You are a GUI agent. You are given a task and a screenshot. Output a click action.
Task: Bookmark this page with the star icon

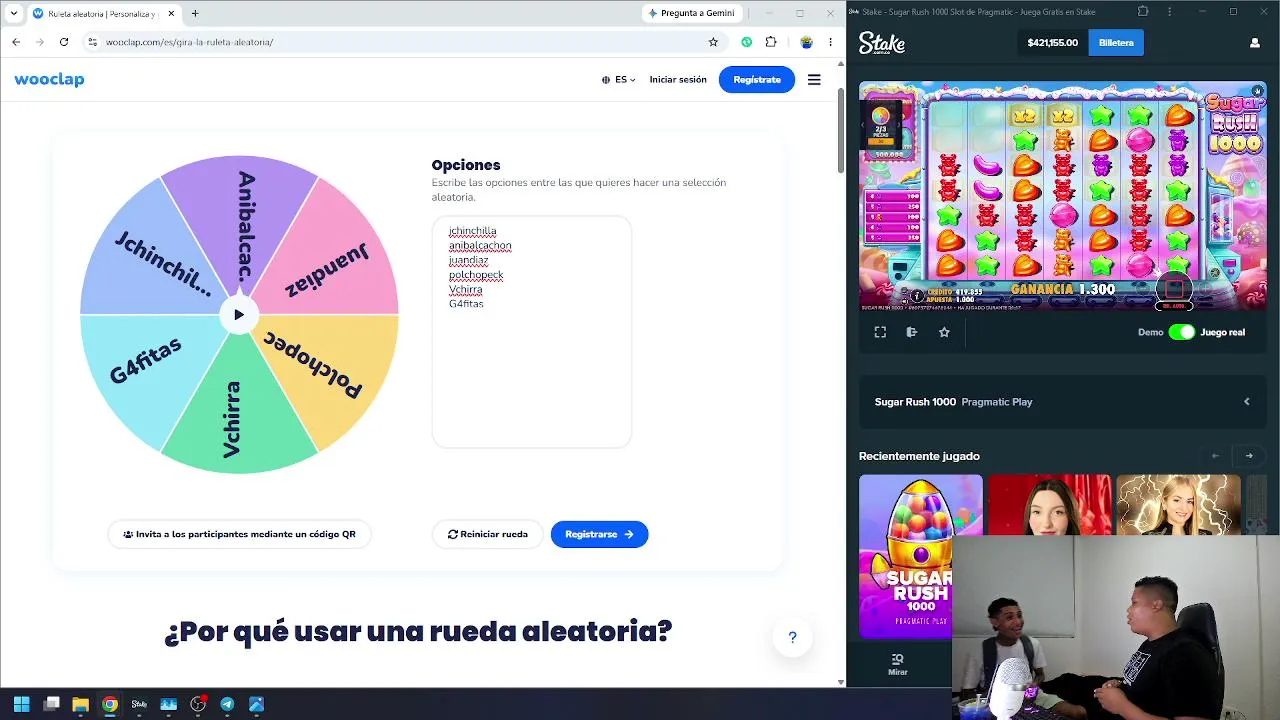click(x=713, y=42)
